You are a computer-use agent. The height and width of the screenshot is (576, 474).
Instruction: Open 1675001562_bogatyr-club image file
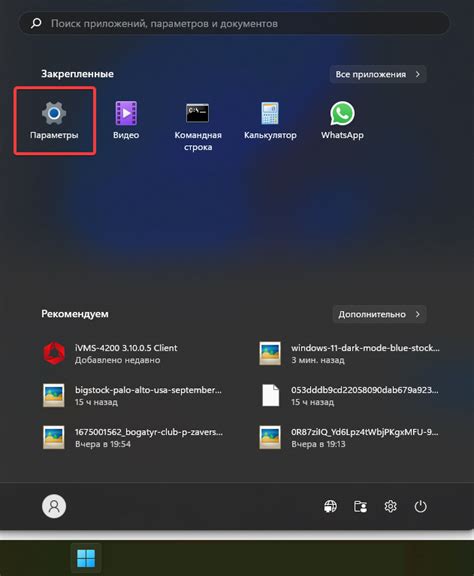[133, 437]
